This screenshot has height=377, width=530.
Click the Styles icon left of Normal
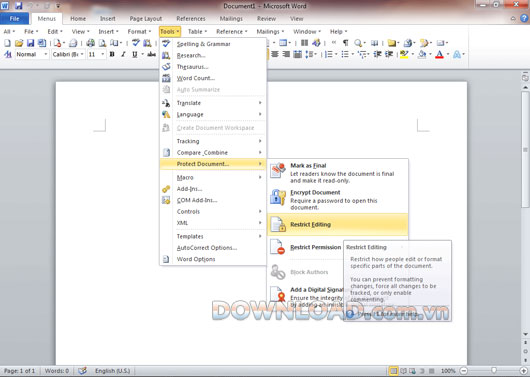tap(8, 54)
